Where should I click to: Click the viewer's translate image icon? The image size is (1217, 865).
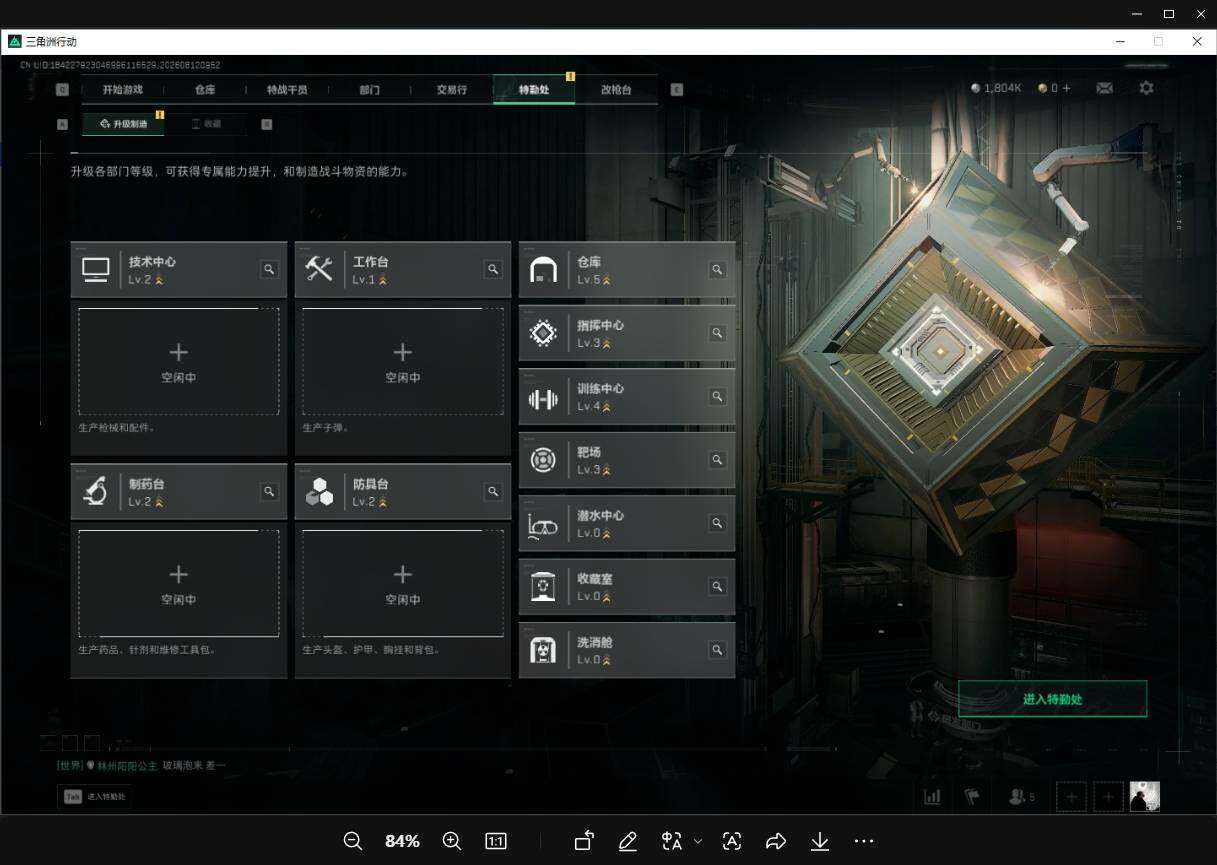pos(672,841)
